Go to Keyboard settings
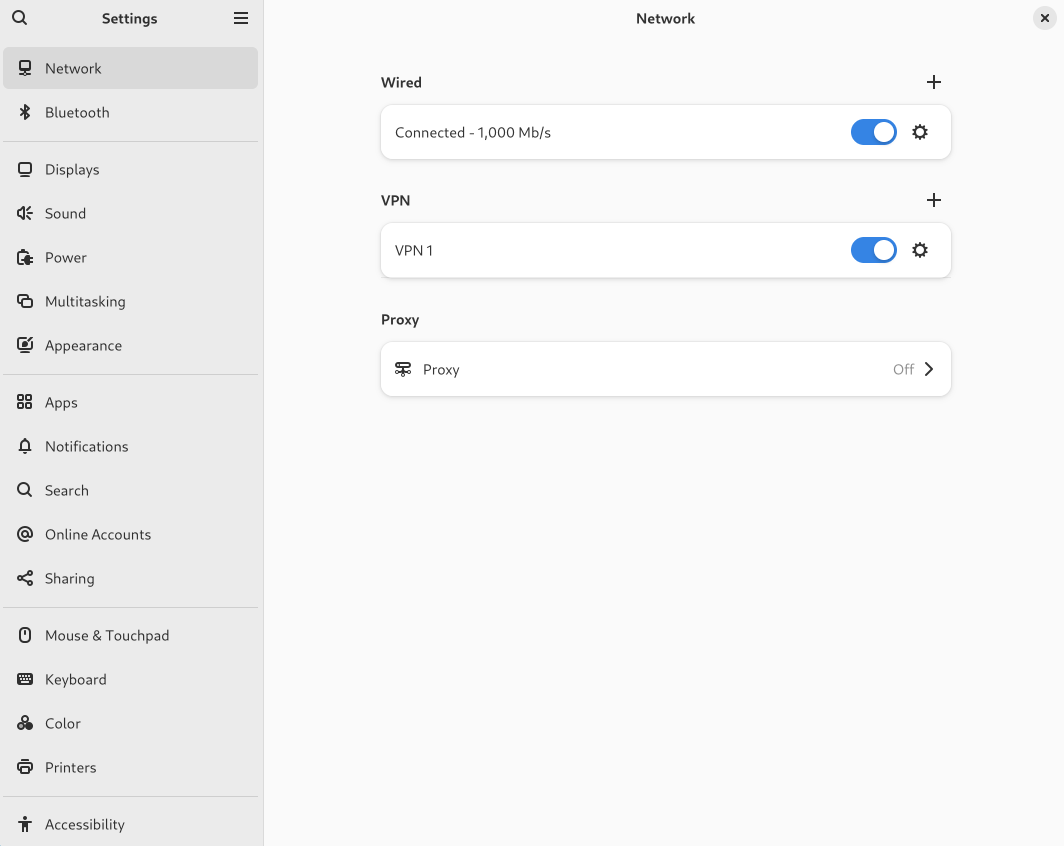The image size is (1064, 846). 130,679
